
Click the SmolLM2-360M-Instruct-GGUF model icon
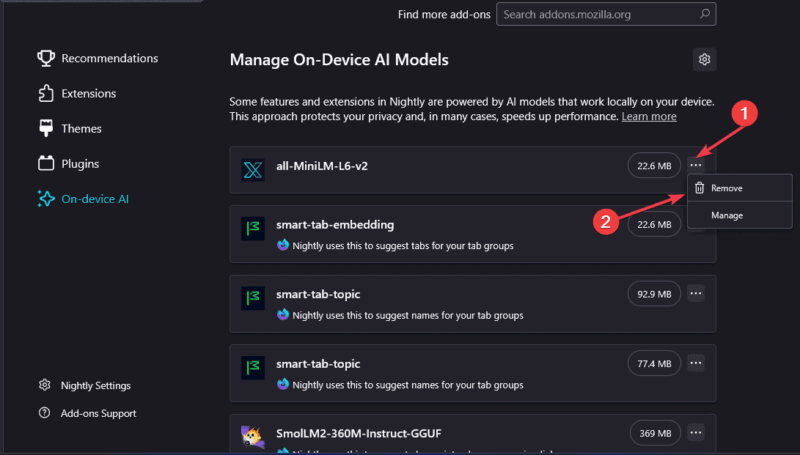(x=253, y=437)
